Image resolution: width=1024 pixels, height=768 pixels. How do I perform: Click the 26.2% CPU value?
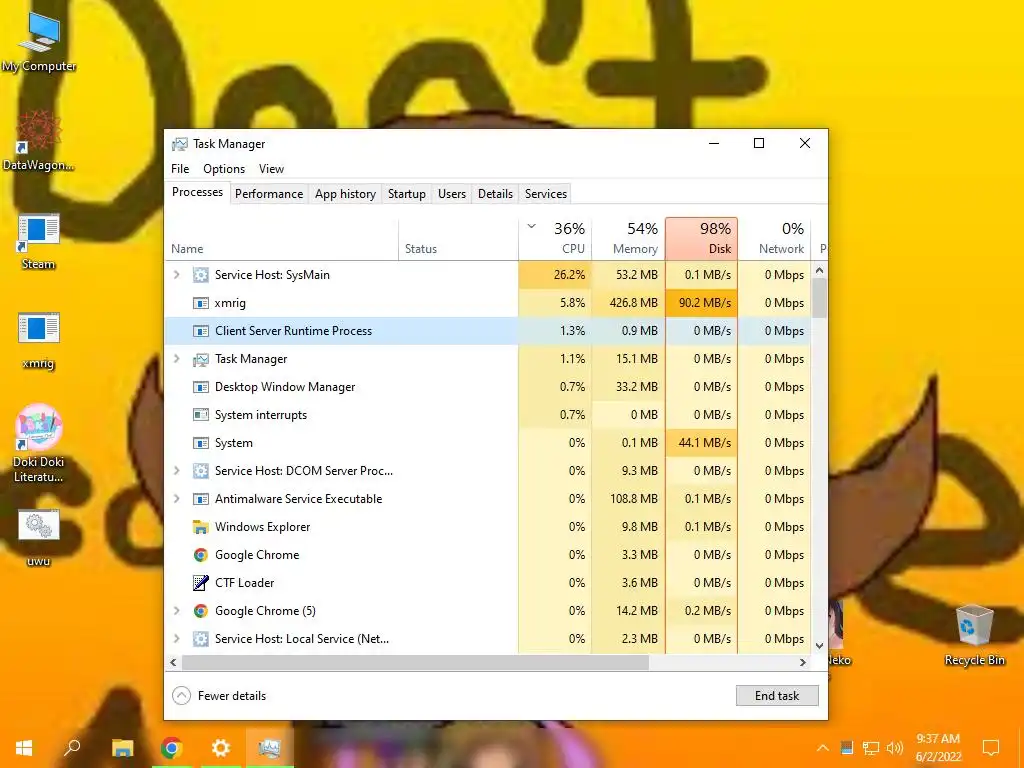click(x=555, y=275)
